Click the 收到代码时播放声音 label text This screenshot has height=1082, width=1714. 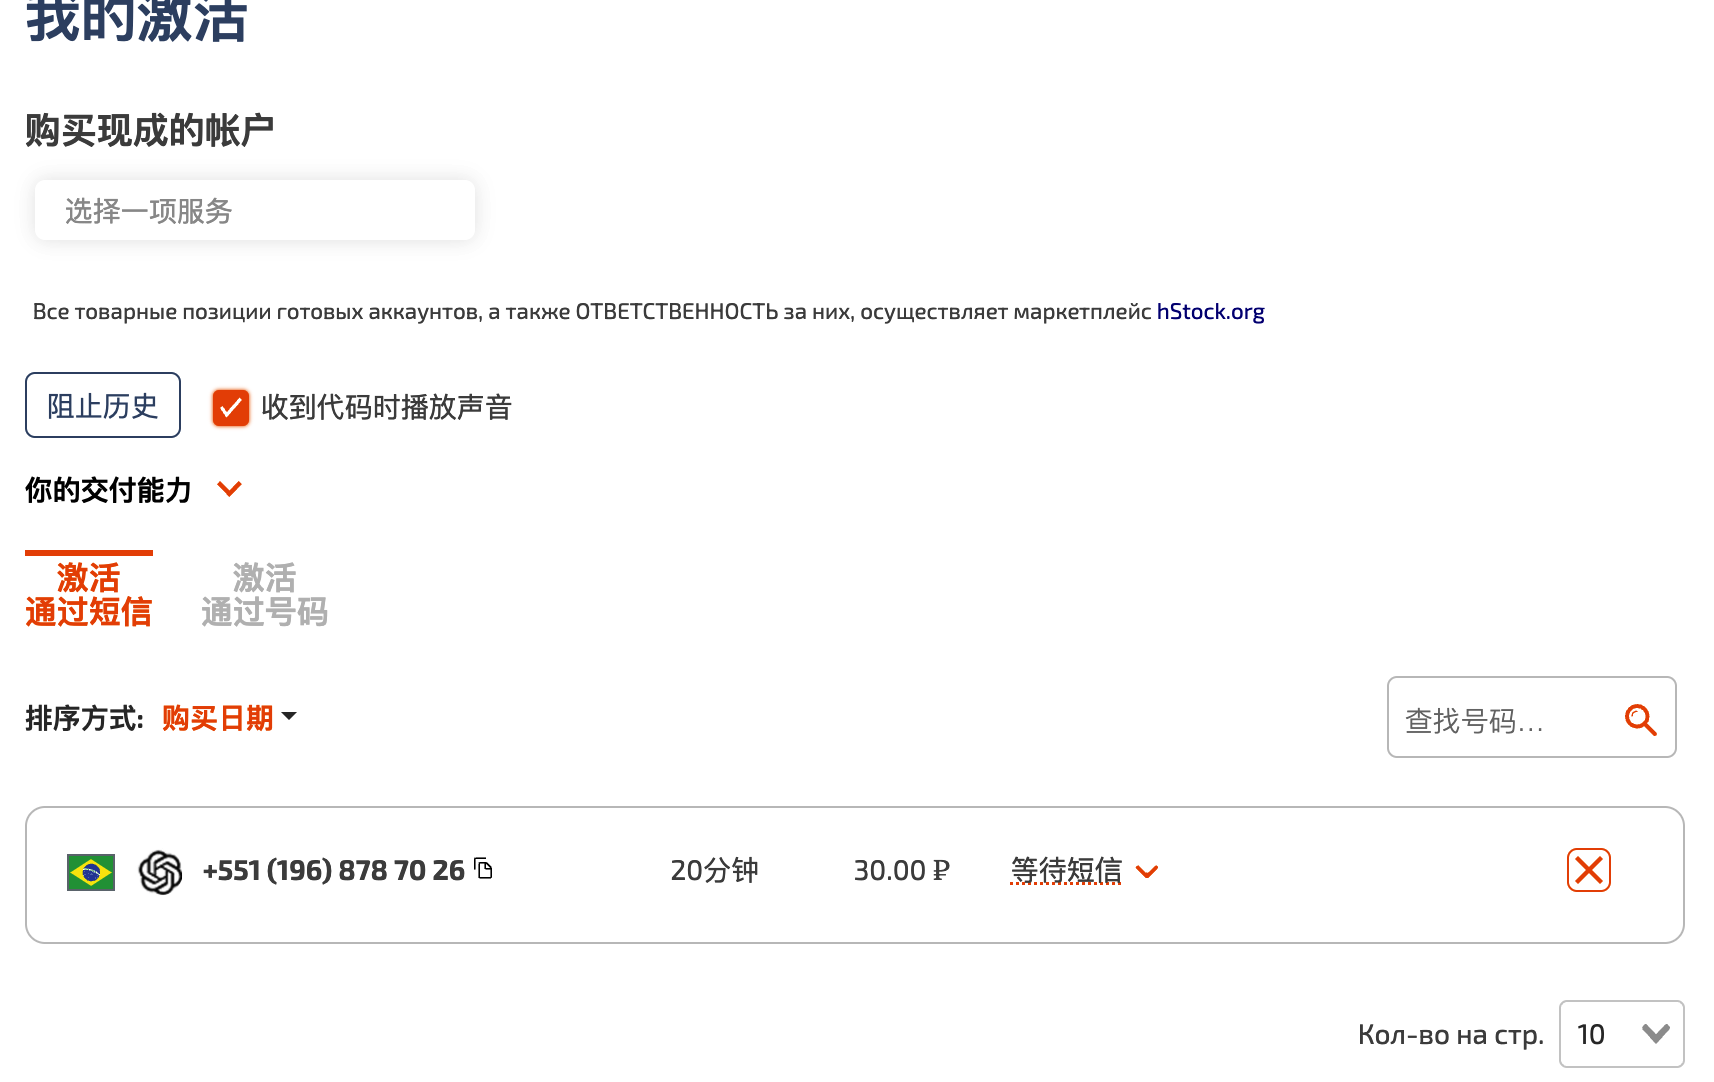(x=386, y=407)
